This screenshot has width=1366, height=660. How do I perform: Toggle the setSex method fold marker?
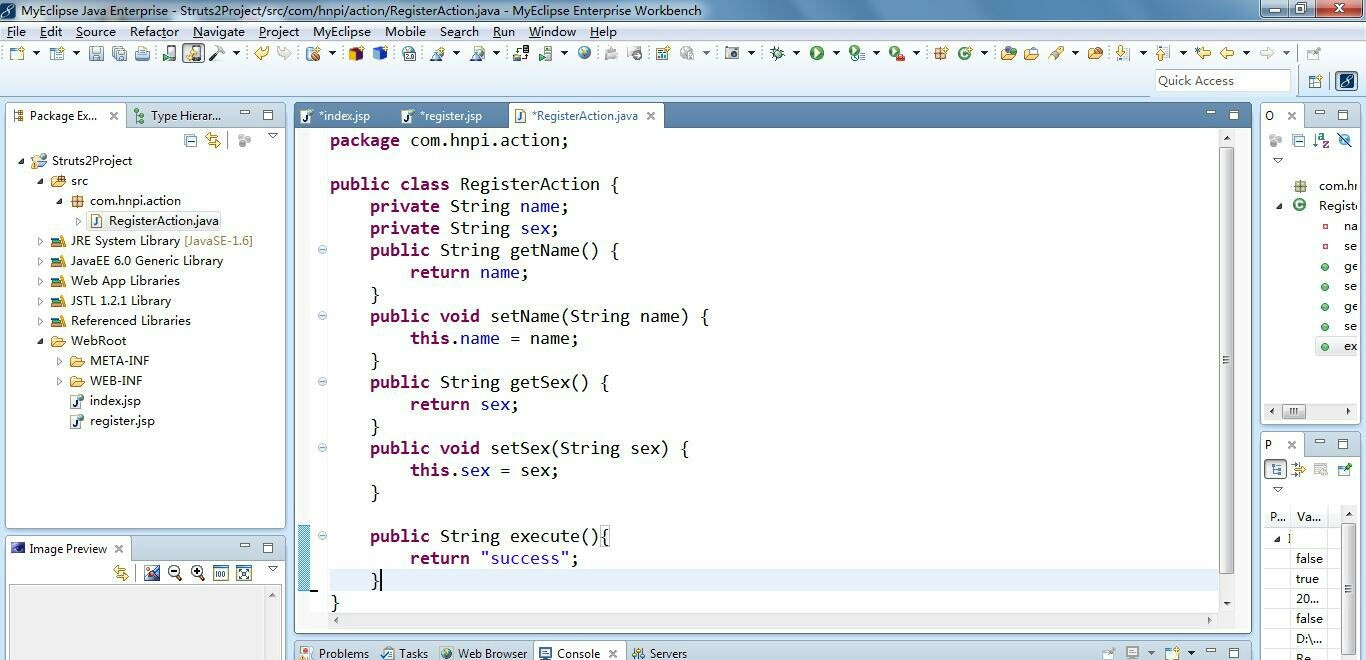pos(322,448)
